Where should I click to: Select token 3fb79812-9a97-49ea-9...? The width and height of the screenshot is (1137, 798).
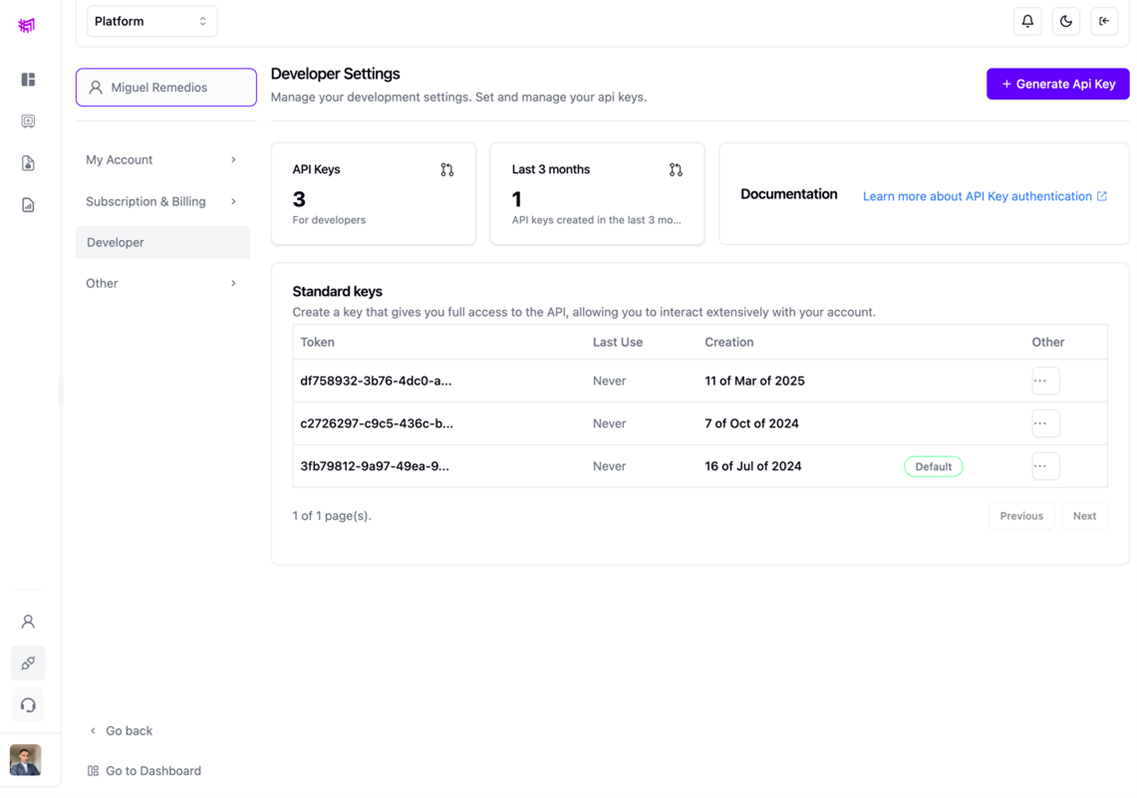pyautogui.click(x=375, y=466)
